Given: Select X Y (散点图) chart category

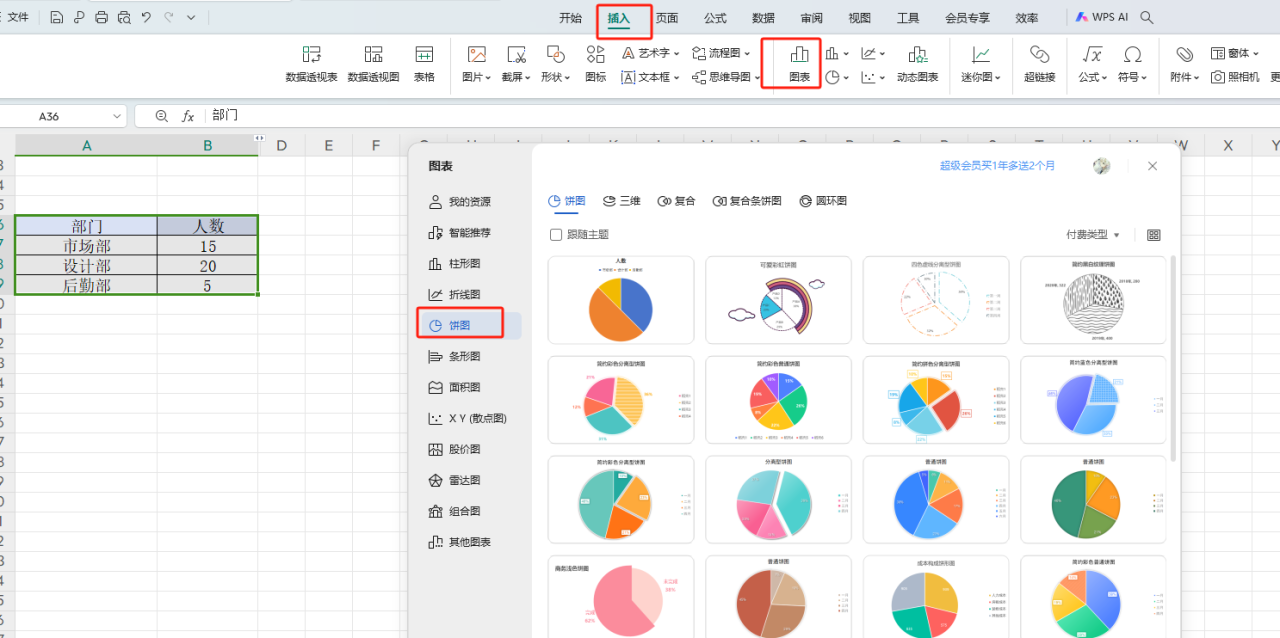Looking at the screenshot, I should tap(469, 418).
